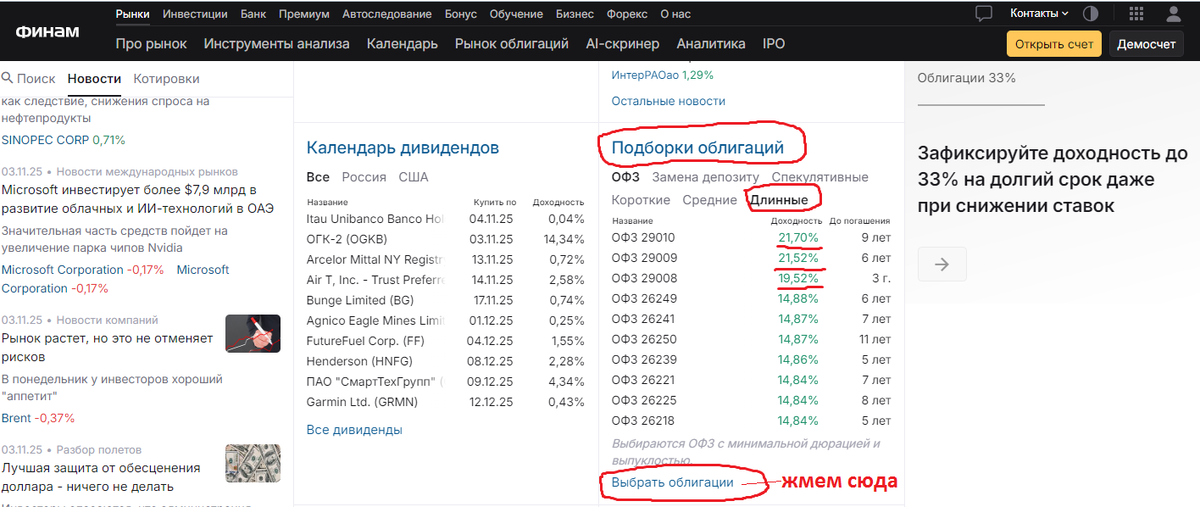This screenshot has width=1200, height=507.
Task: Click 'Зафиксируйте доходность до 33%' promo headline
Action: 1053,180
